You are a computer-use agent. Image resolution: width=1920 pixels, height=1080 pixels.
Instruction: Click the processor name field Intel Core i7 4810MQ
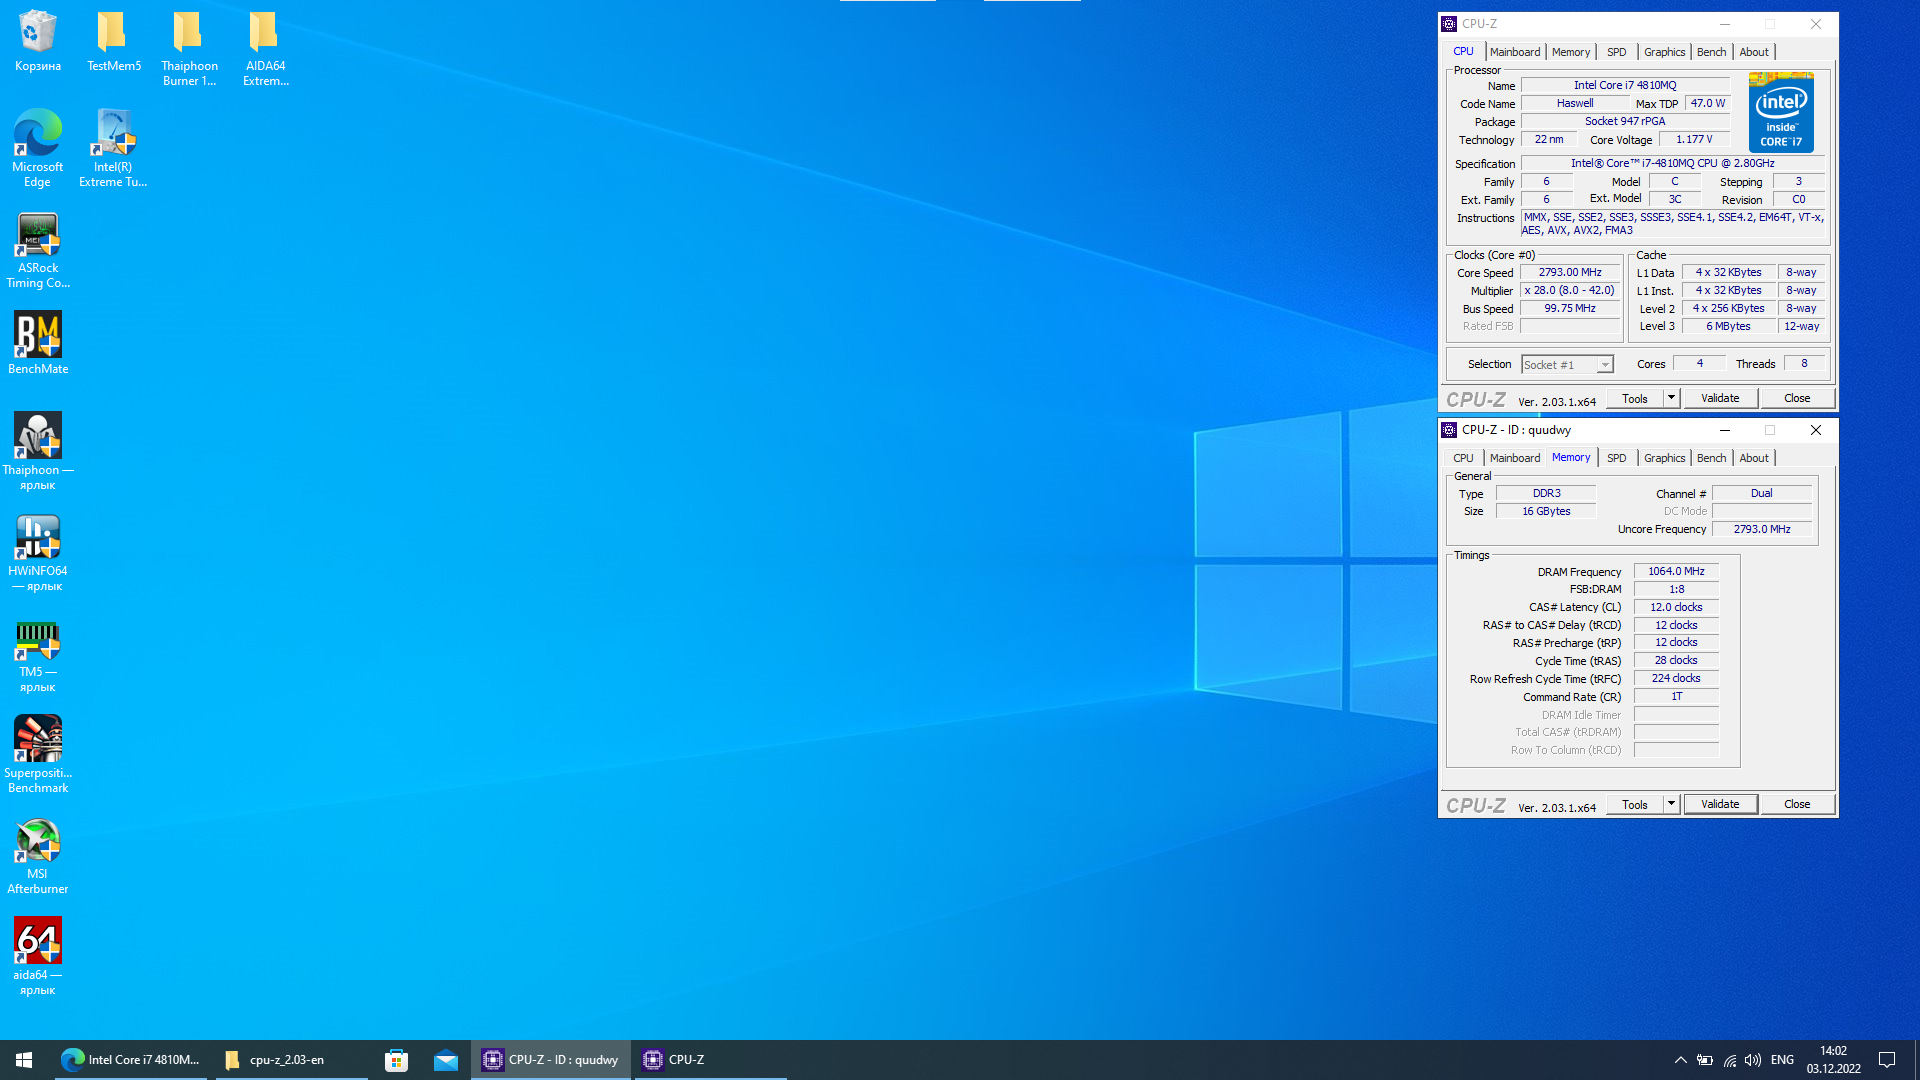[1625, 85]
